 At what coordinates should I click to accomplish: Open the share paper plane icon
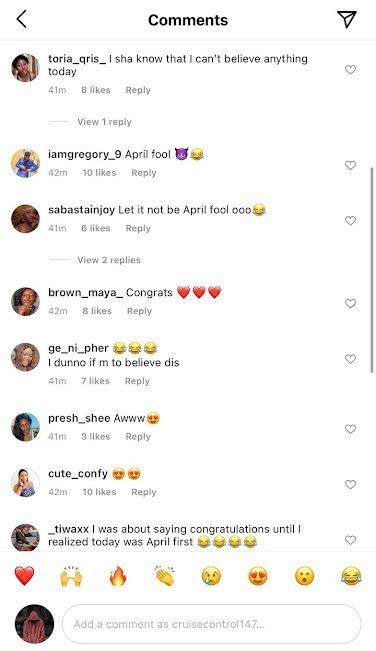coord(347,19)
